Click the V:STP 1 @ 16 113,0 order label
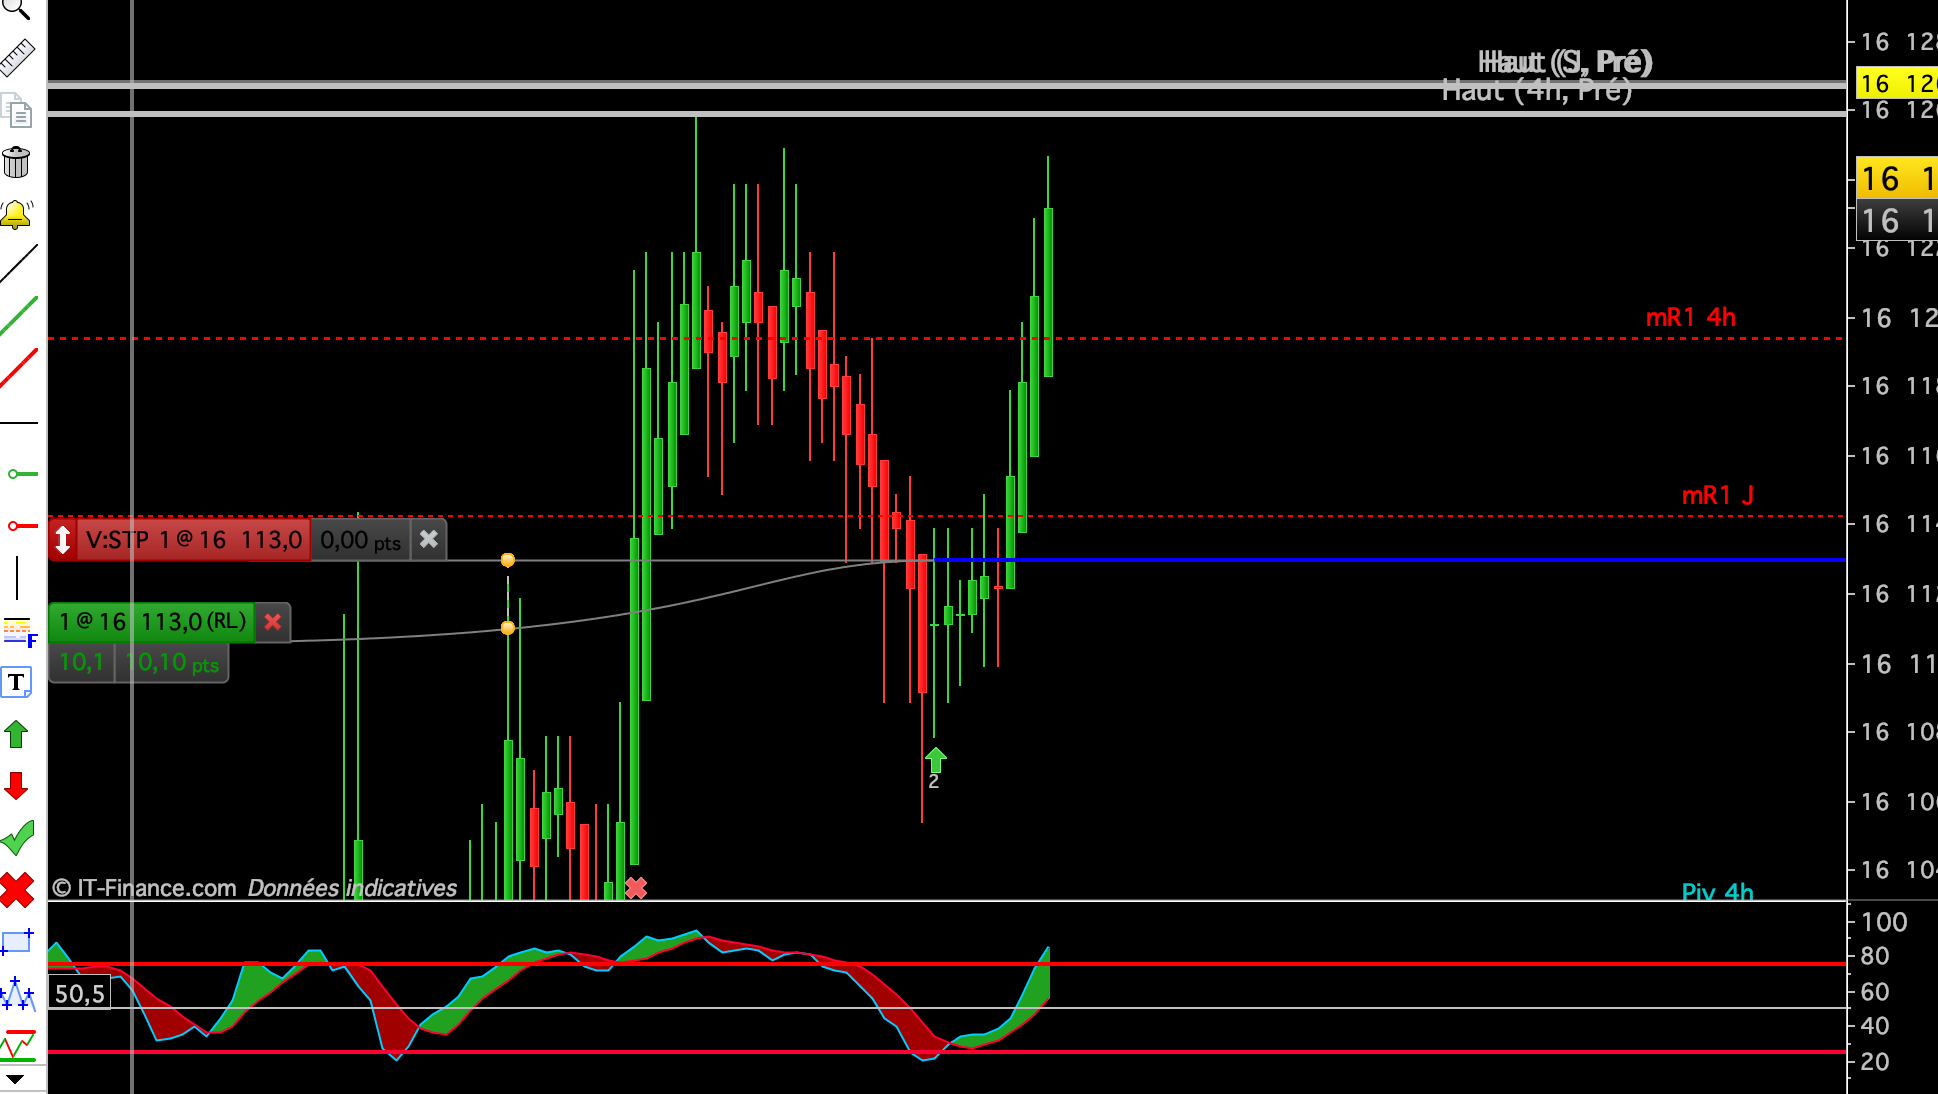The image size is (1938, 1094). (x=193, y=540)
